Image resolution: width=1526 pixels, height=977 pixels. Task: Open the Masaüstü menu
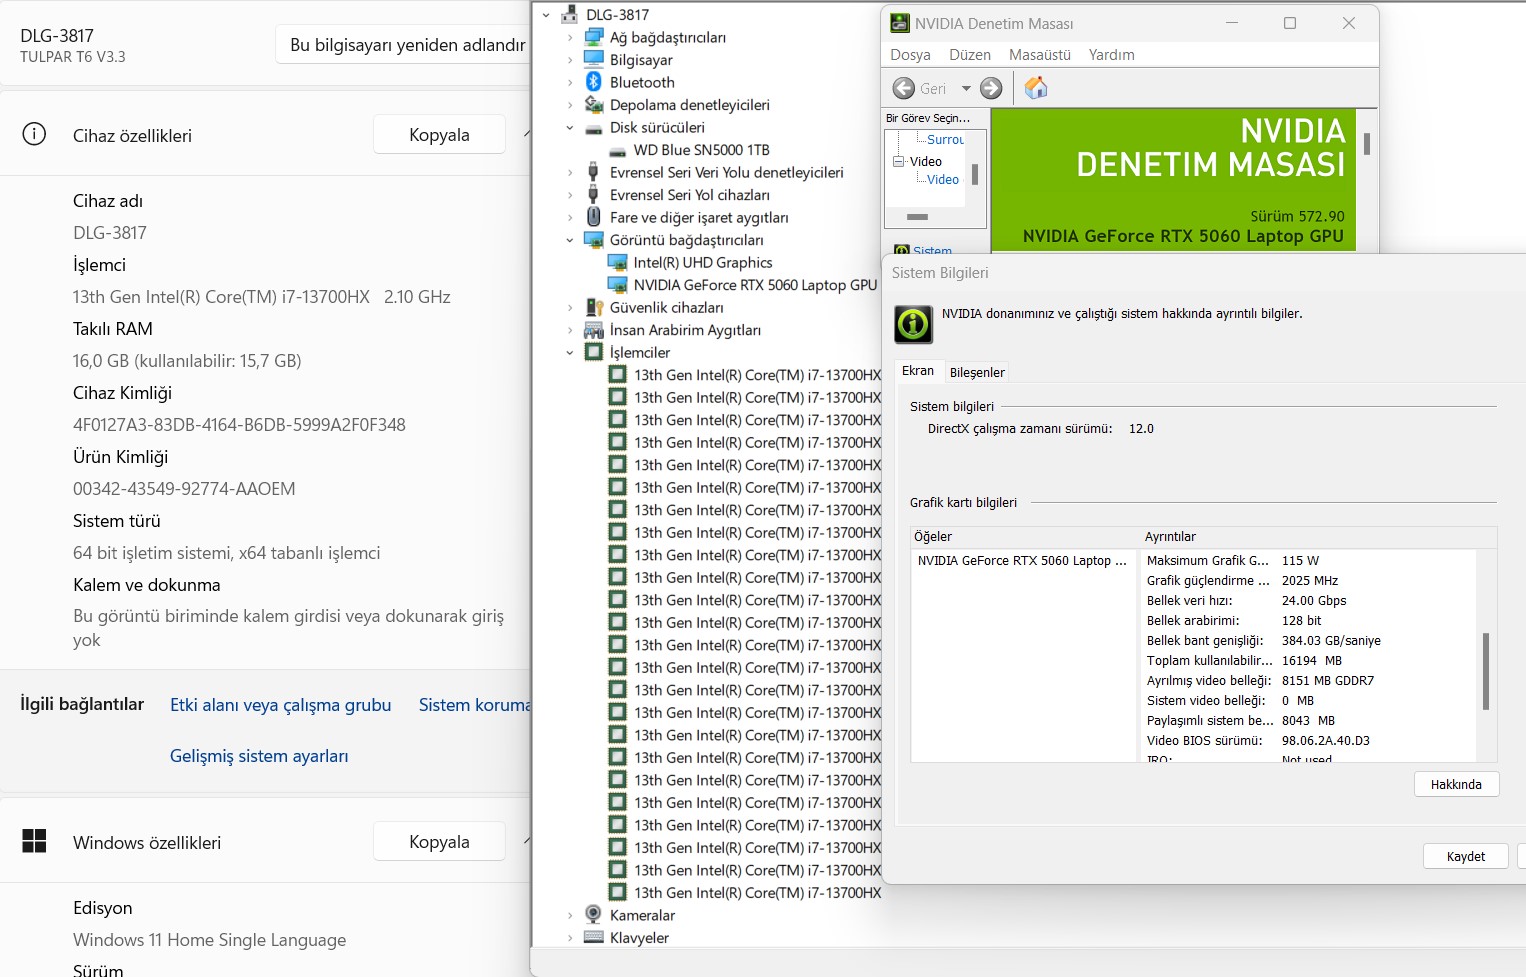(1039, 55)
